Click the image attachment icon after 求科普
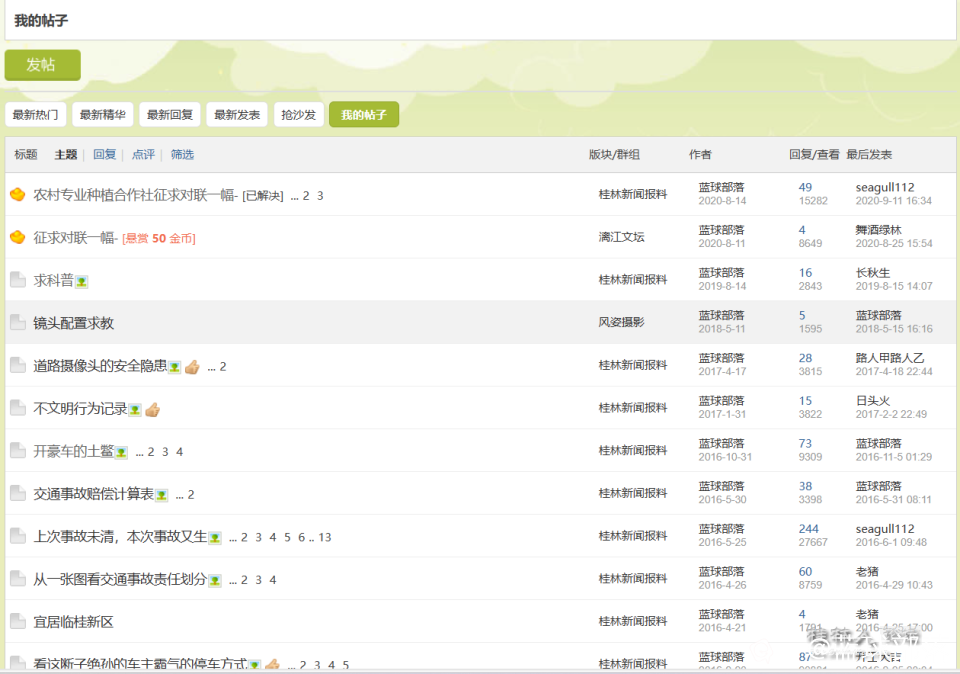 (82, 282)
